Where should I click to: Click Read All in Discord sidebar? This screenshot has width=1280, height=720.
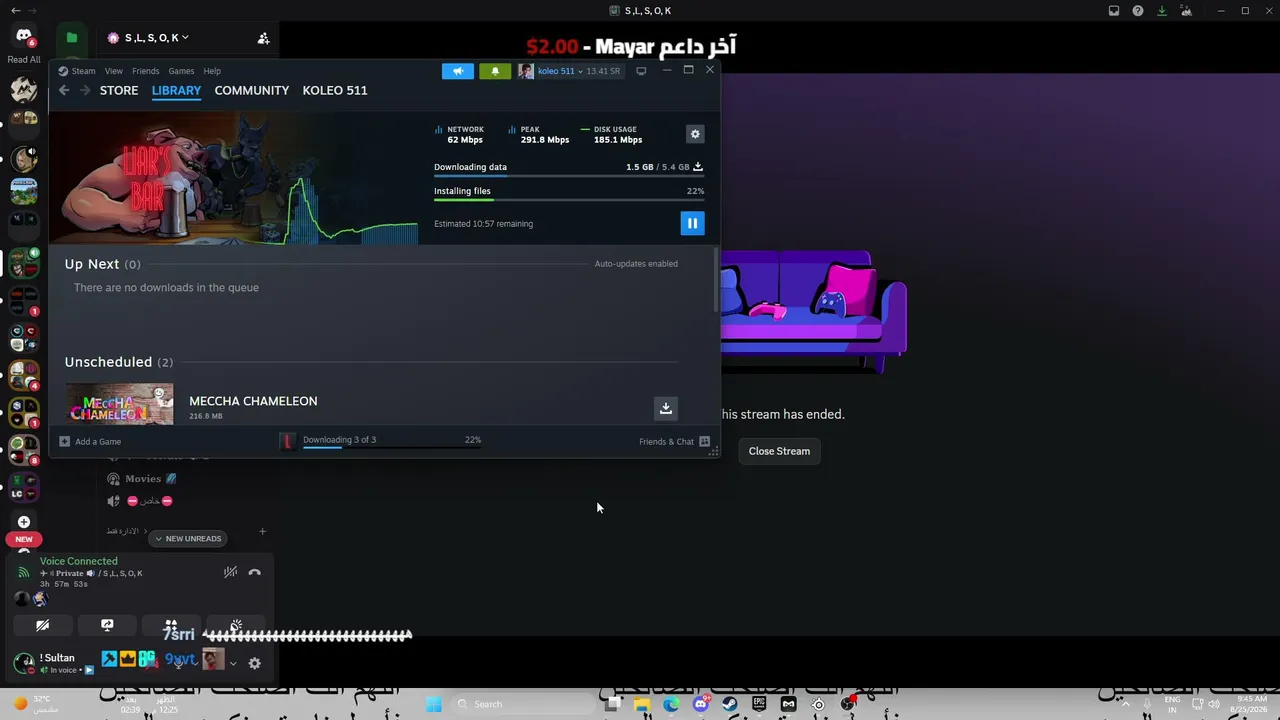(24, 60)
